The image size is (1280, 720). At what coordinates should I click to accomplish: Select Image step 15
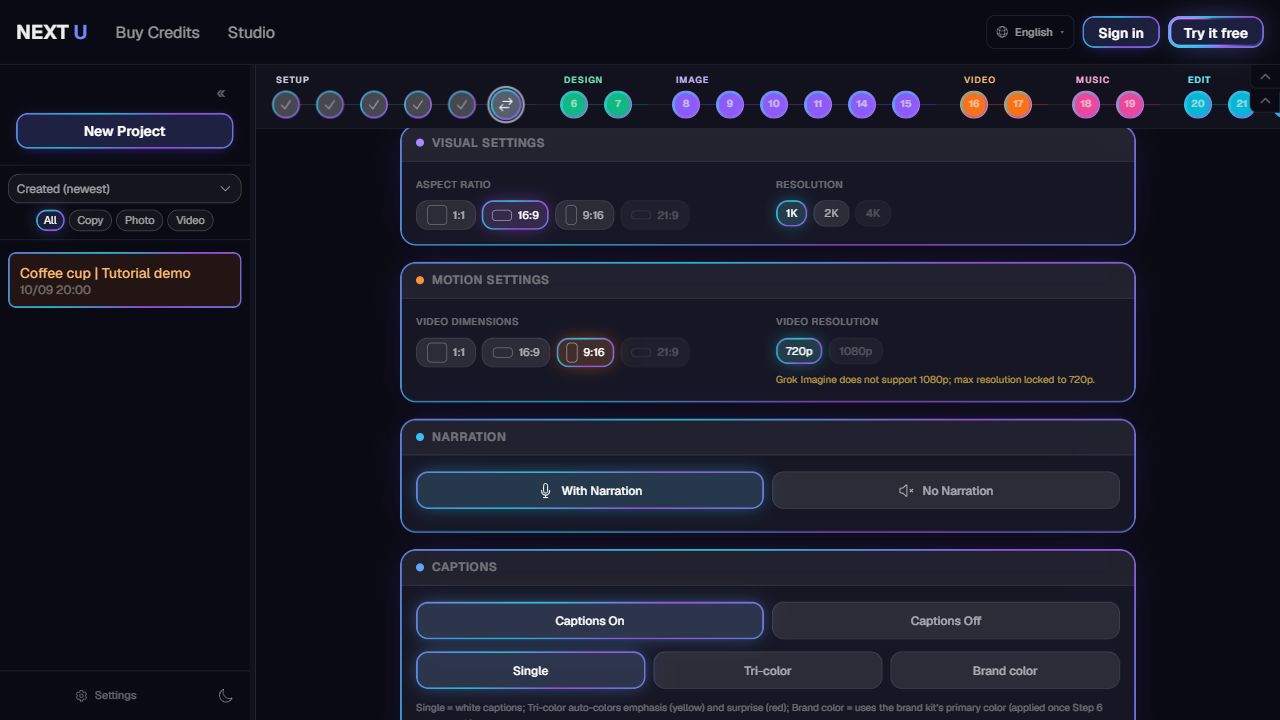tap(906, 104)
